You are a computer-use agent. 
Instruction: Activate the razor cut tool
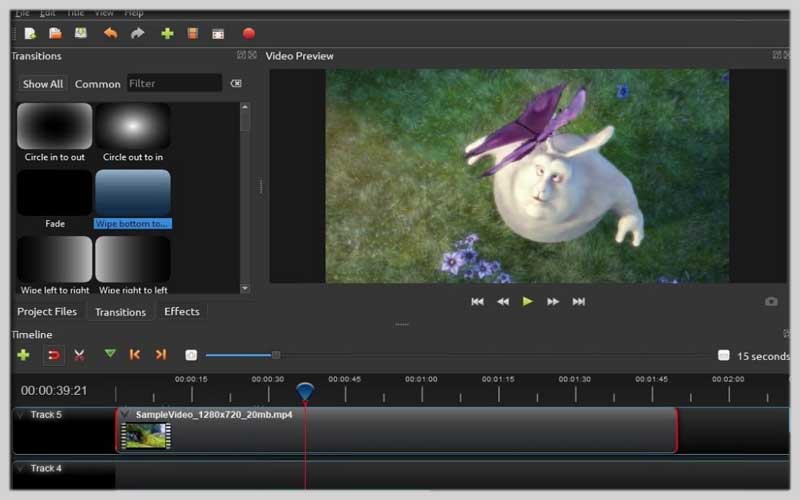pos(79,355)
